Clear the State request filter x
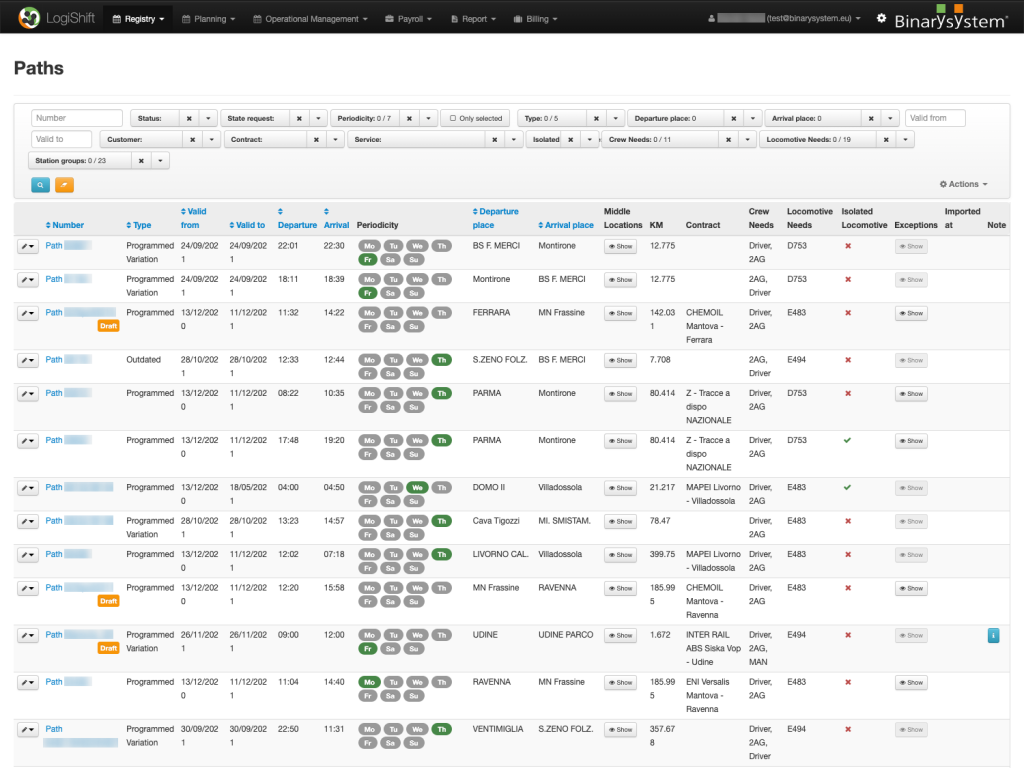This screenshot has width=1024, height=768. [299, 118]
